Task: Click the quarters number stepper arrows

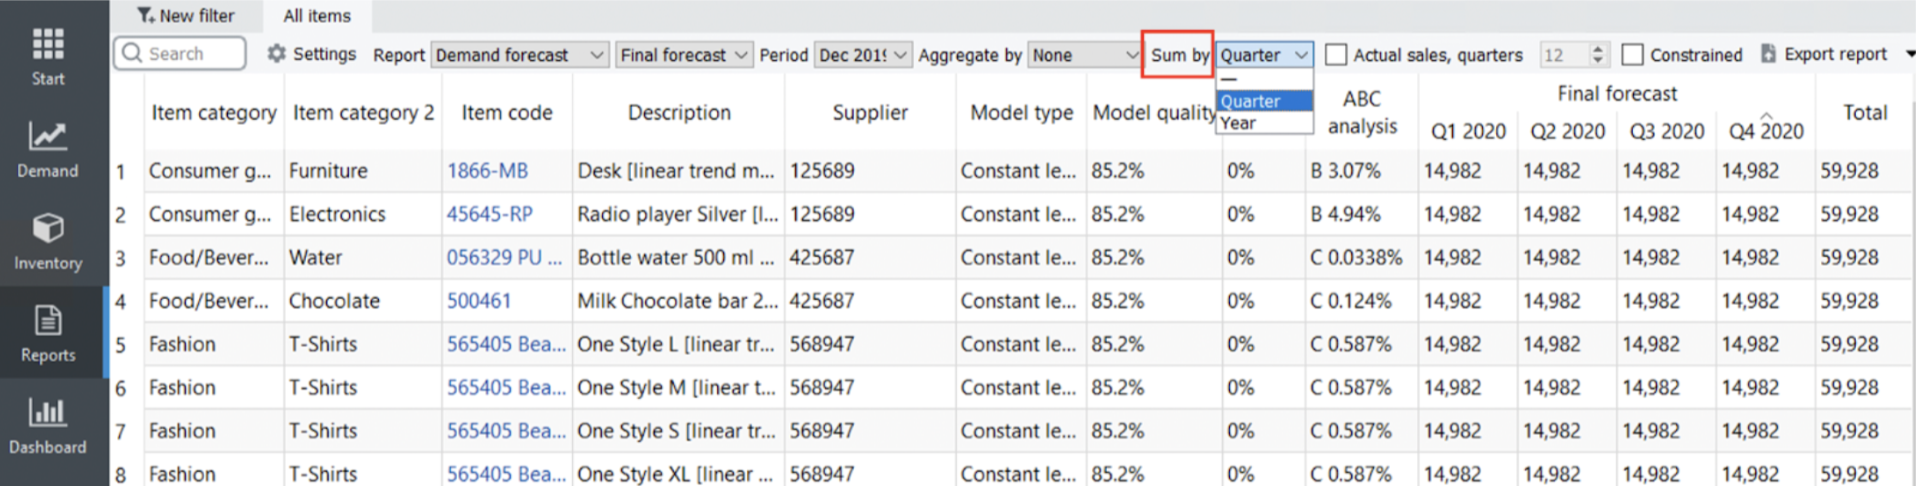Action: pos(1597,55)
